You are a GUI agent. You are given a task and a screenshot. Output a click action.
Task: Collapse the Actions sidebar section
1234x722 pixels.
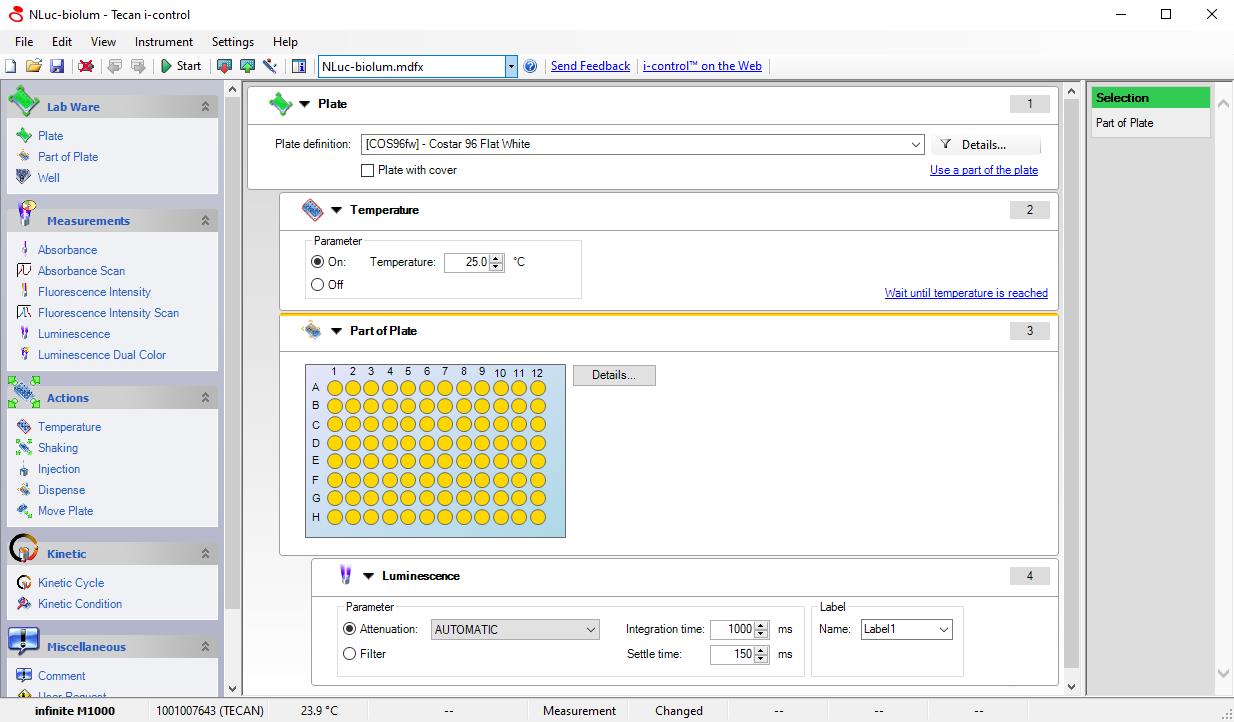point(205,398)
